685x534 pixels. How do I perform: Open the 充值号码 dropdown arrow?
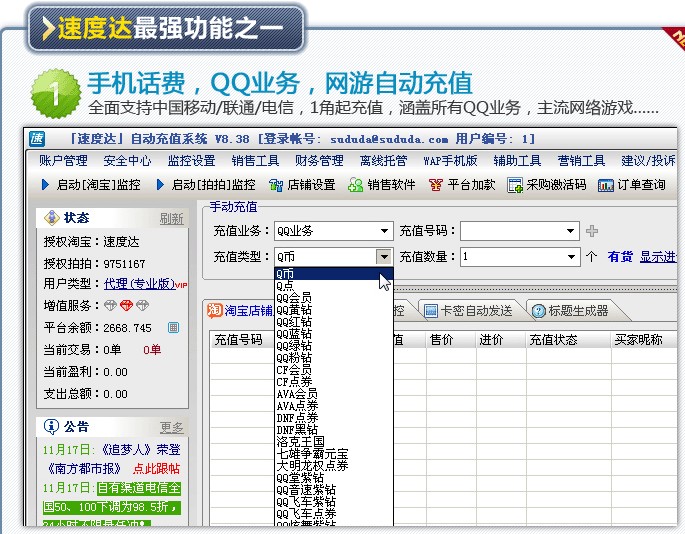[x=570, y=231]
